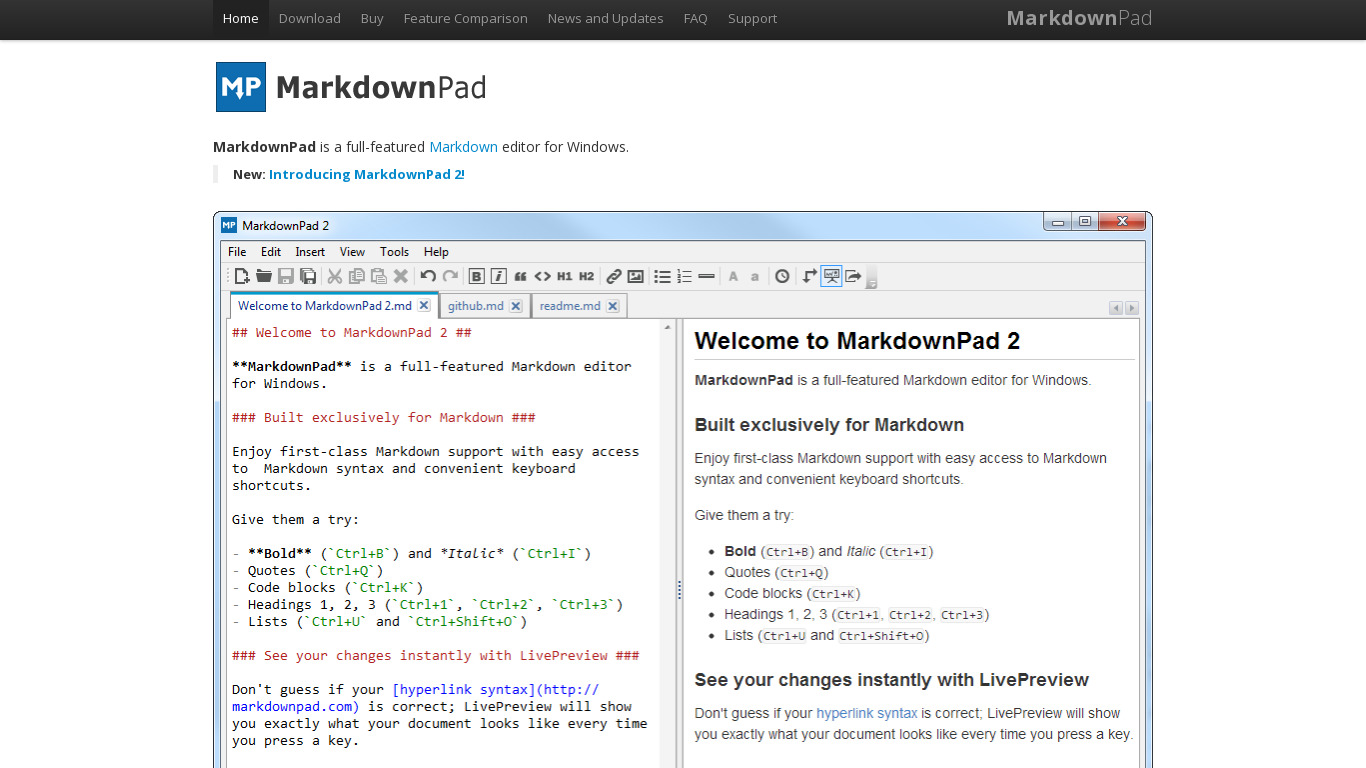This screenshot has height=768, width=1366.
Task: Click the Save All documents icon
Action: tap(308, 276)
